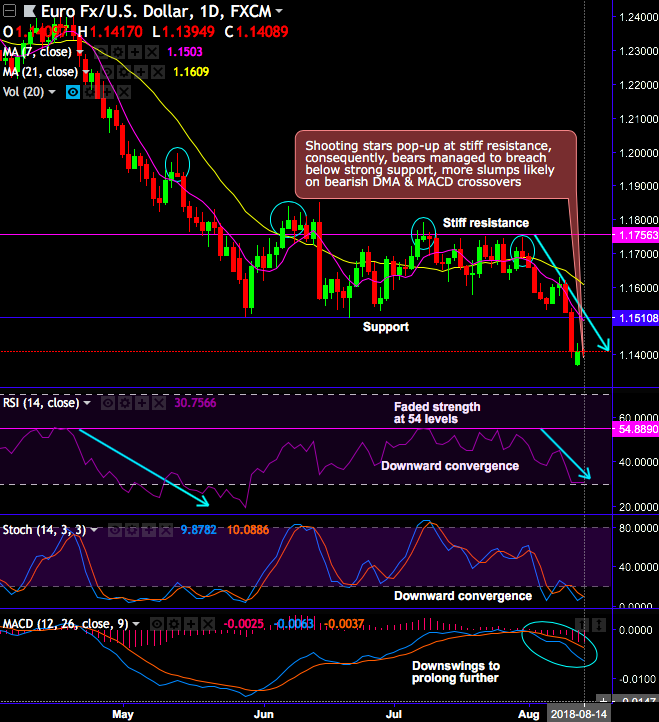The width and height of the screenshot is (659, 722).
Task: Expand the MA (21, close) dropdown arrow
Action: pyautogui.click(x=86, y=72)
